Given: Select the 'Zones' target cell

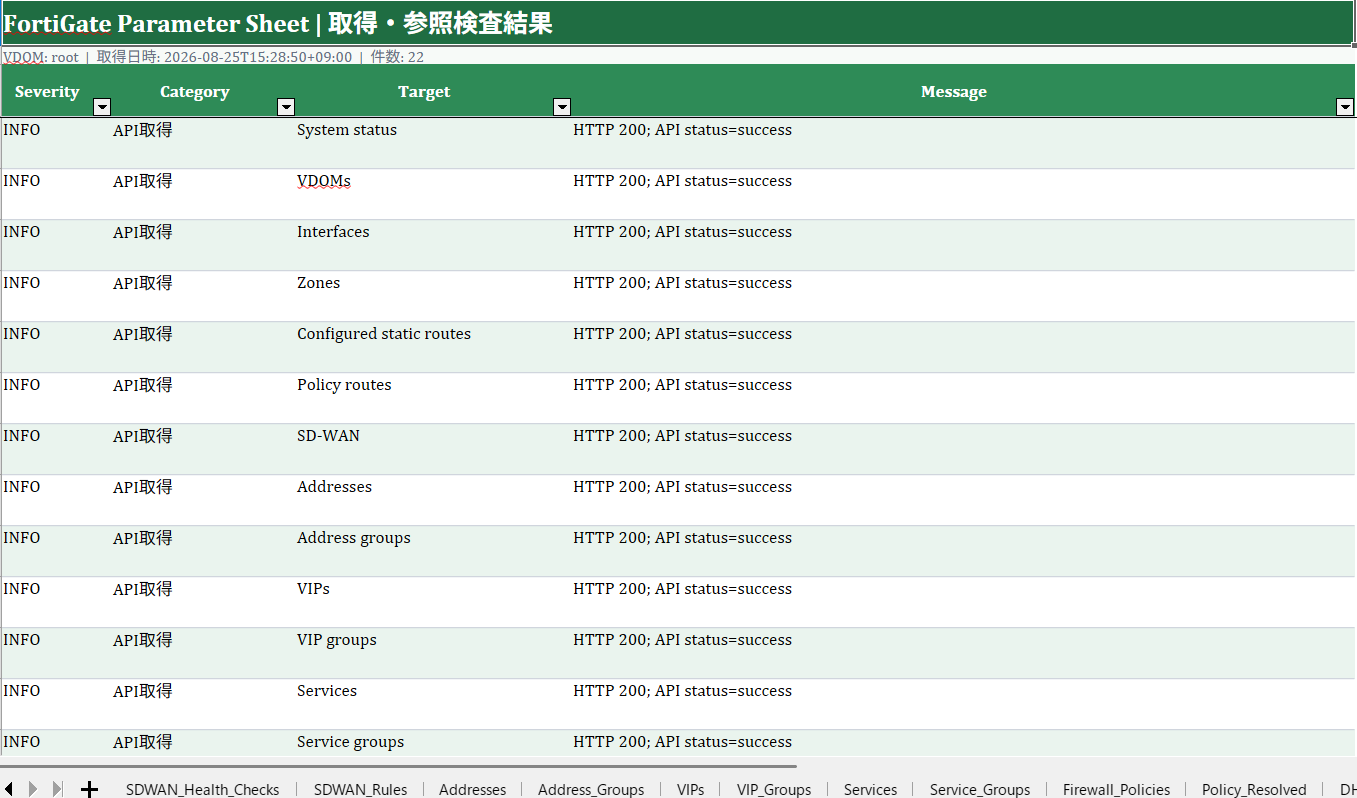Looking at the screenshot, I should point(433,296).
